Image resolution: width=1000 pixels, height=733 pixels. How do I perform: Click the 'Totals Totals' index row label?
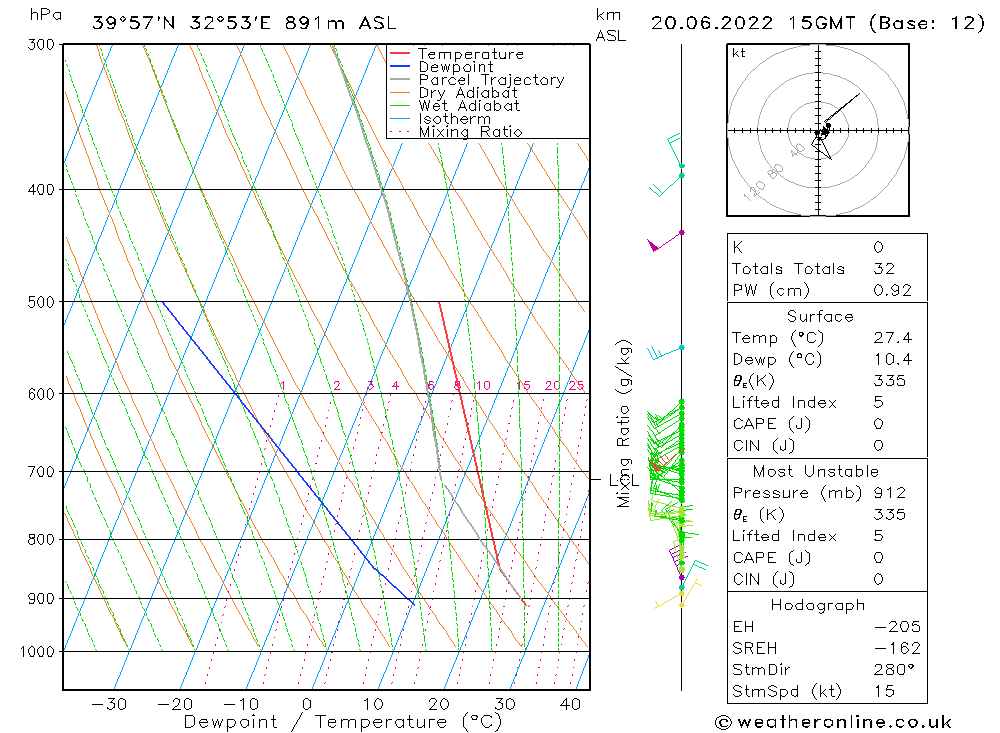click(x=788, y=269)
